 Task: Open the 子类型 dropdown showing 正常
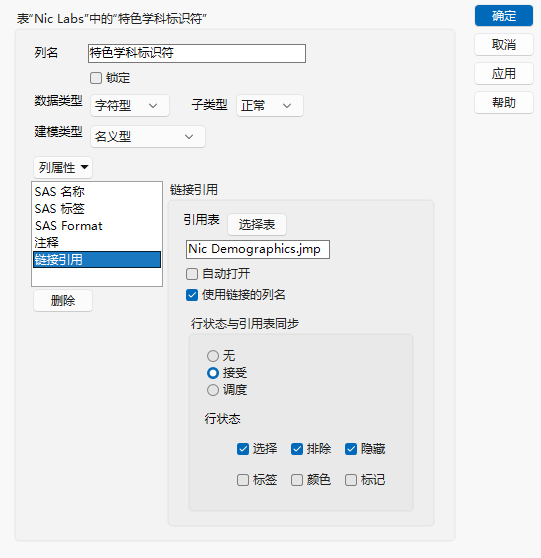tap(270, 106)
